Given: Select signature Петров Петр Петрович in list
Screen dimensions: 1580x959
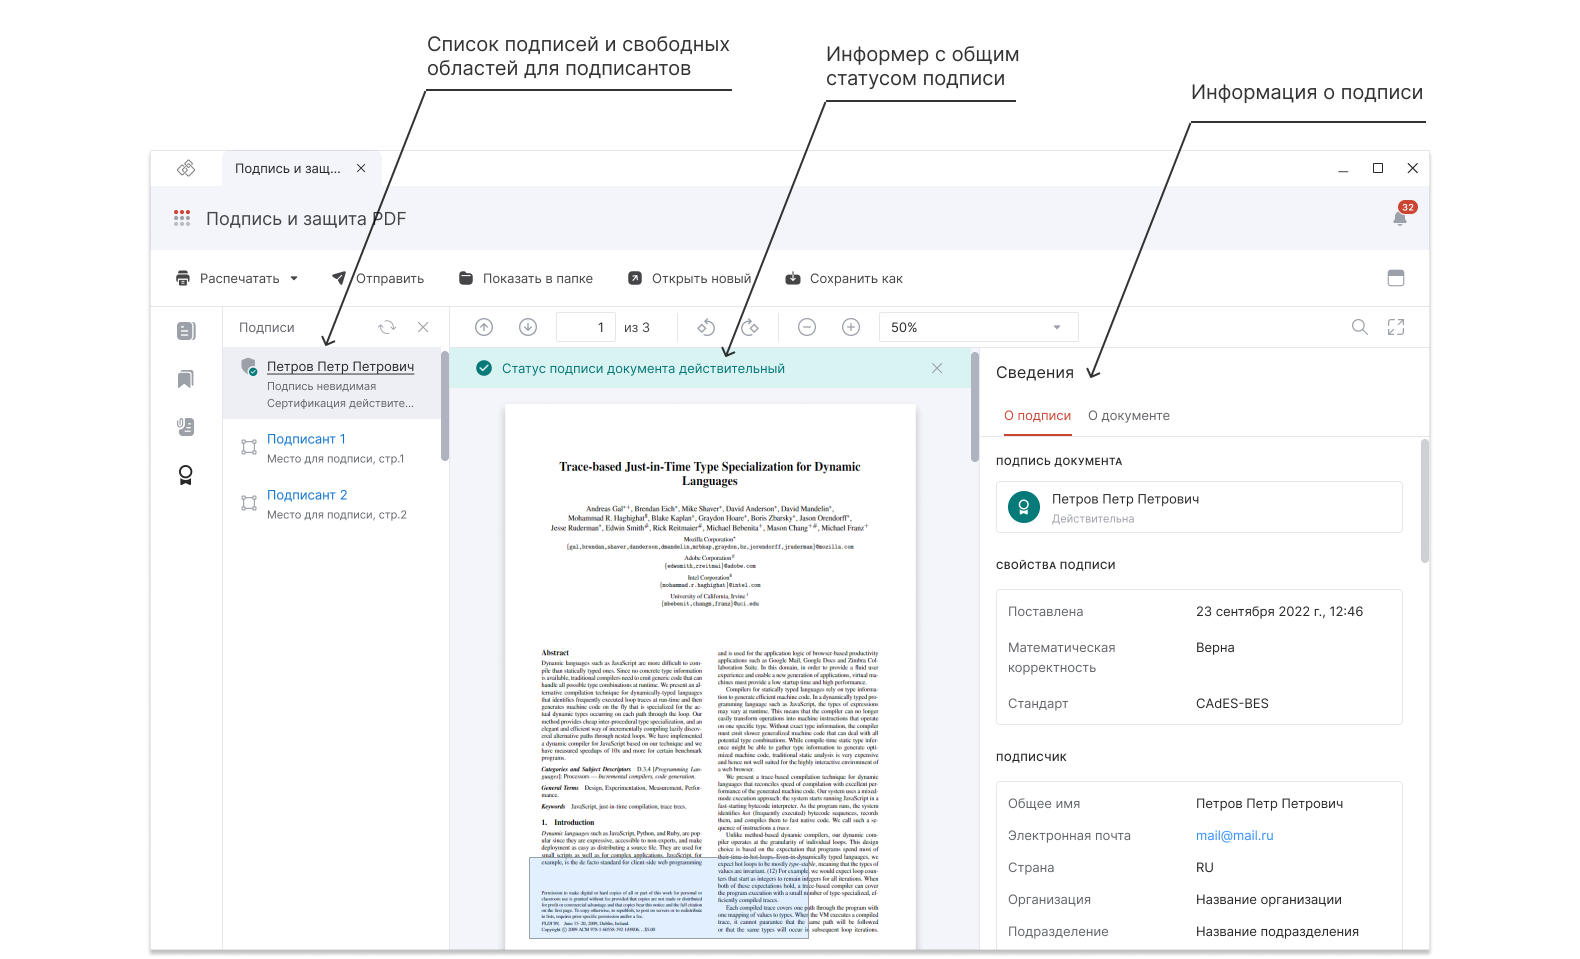Looking at the screenshot, I should tap(332, 384).
